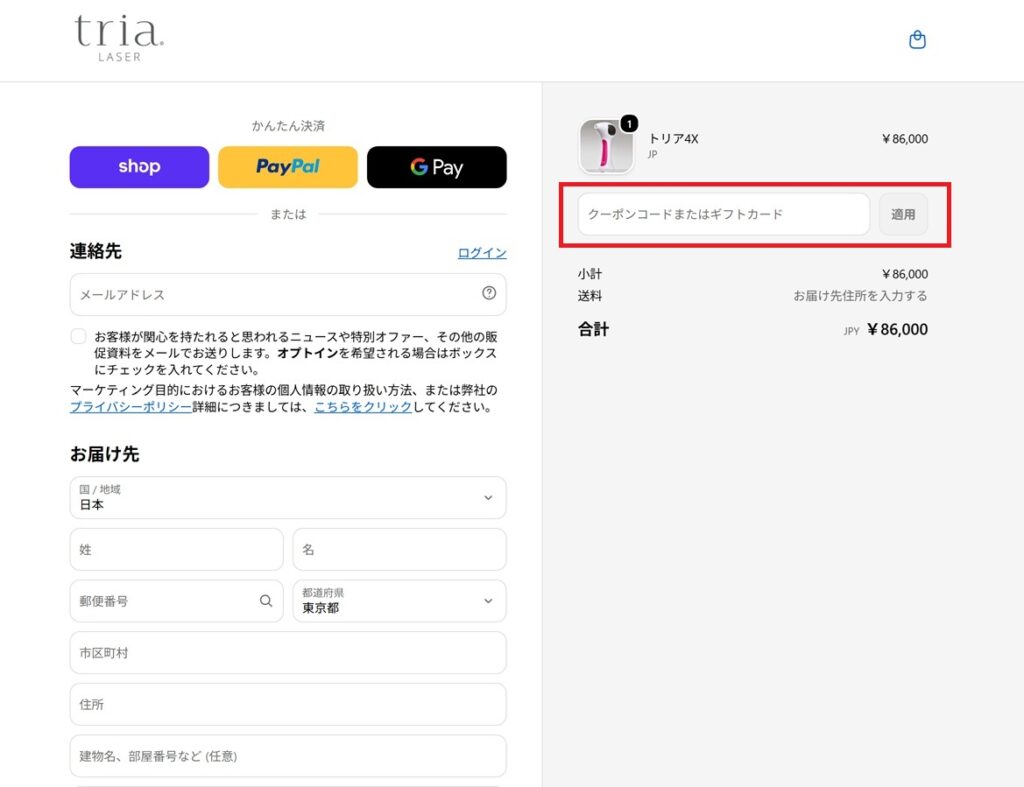Check the marketing email opt-in checkbox
The width and height of the screenshot is (1024, 787).
78,336
